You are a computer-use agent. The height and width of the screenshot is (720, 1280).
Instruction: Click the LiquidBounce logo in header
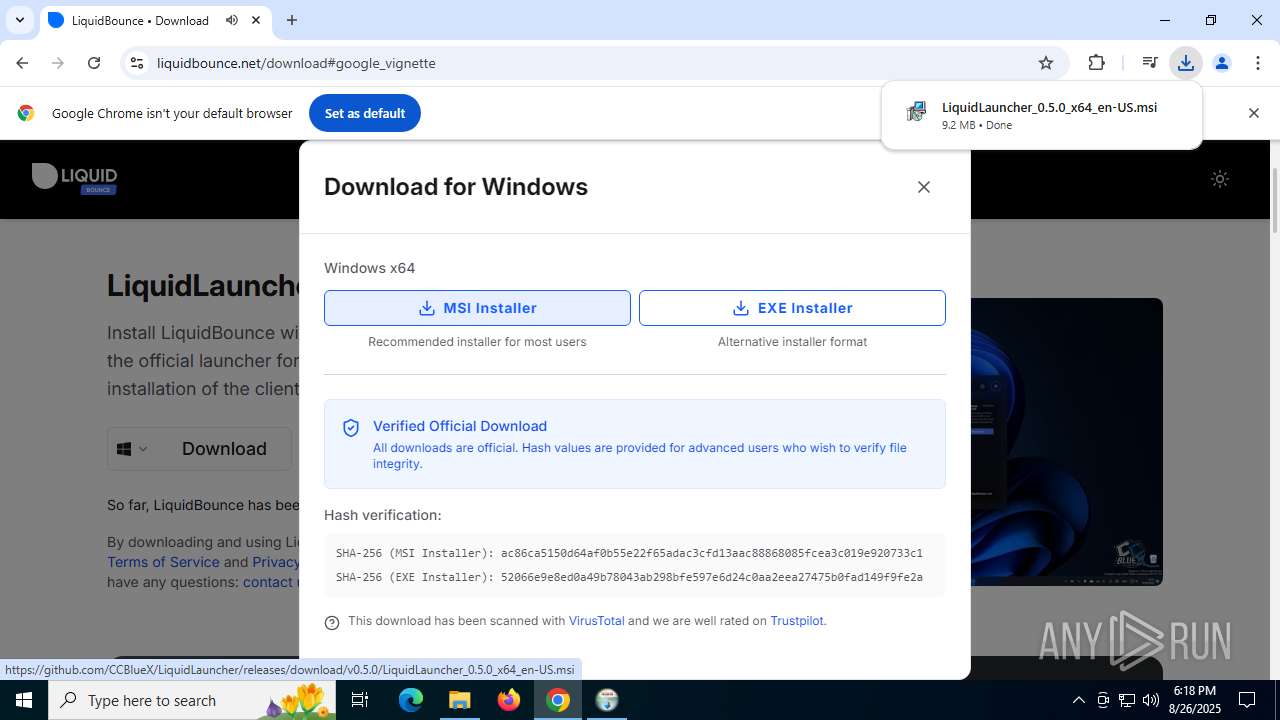[75, 178]
